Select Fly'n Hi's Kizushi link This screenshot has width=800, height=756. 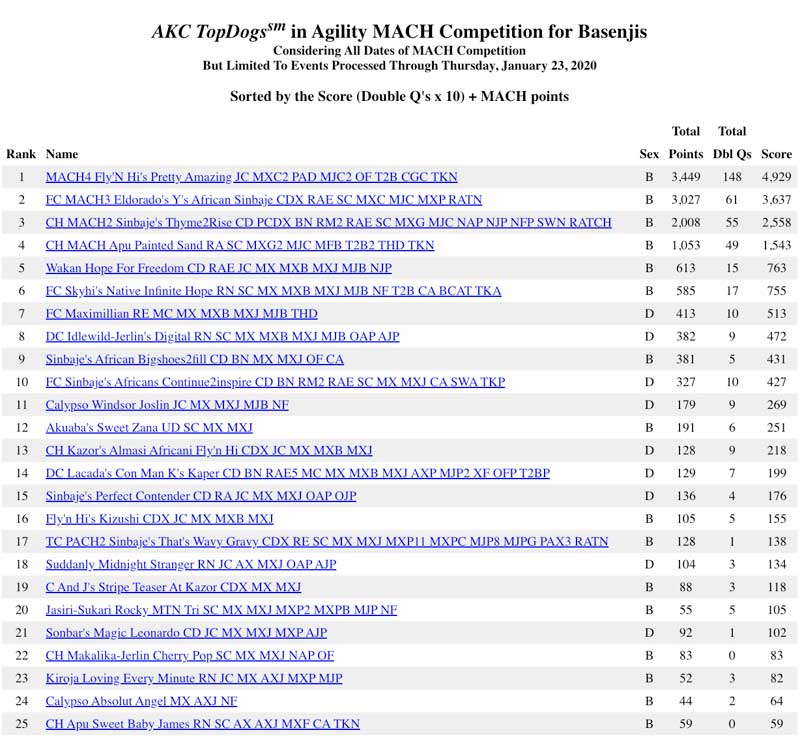pyautogui.click(x=159, y=519)
